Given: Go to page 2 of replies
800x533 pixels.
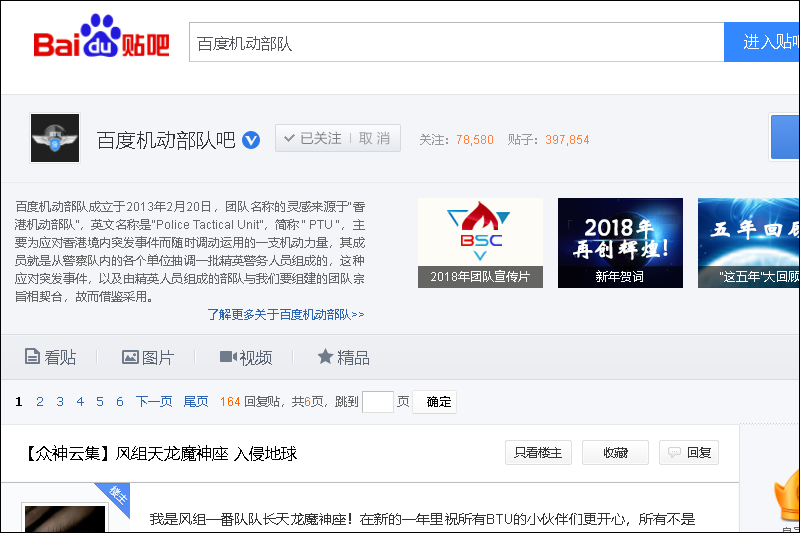Looking at the screenshot, I should (40, 402).
